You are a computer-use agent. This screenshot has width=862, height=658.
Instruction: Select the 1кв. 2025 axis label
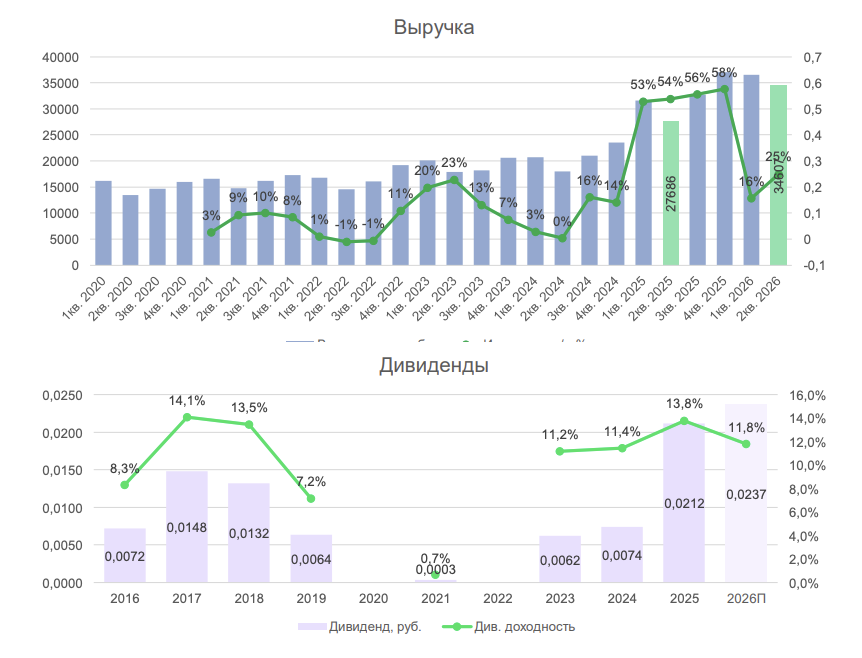coord(625,297)
